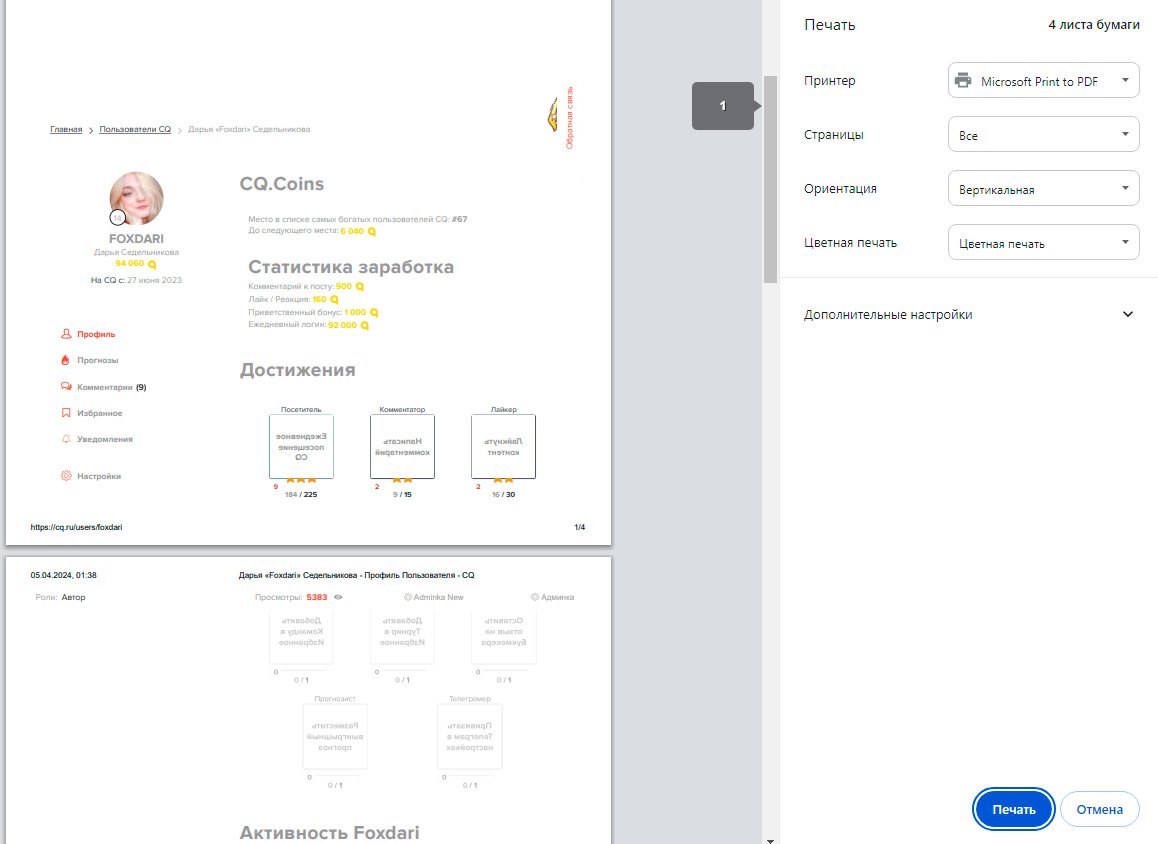Click the flame icon beside Прогнозы

tap(66, 360)
